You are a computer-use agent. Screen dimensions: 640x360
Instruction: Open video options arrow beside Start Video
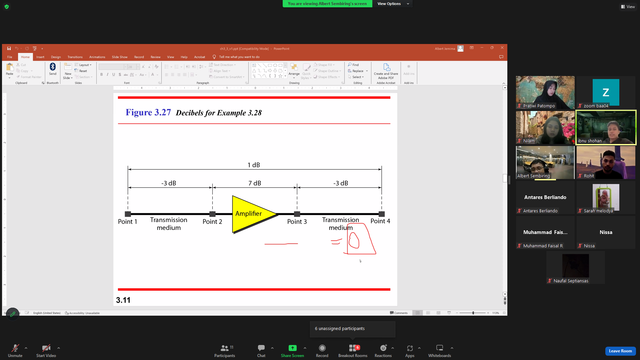(58, 348)
